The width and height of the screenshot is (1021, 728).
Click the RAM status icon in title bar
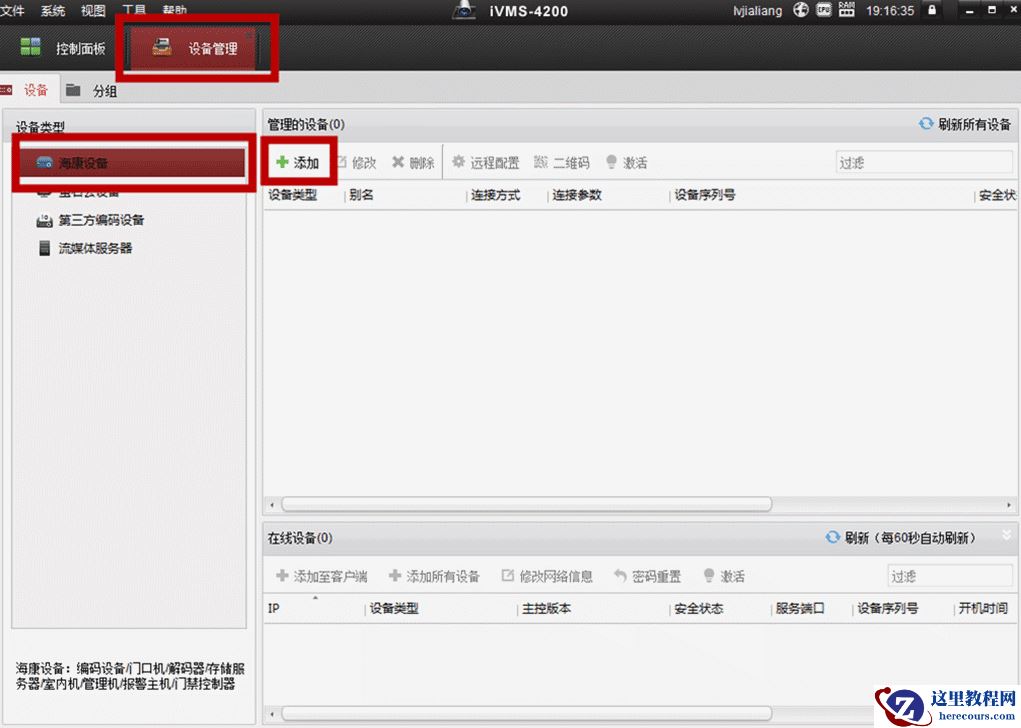pyautogui.click(x=845, y=11)
